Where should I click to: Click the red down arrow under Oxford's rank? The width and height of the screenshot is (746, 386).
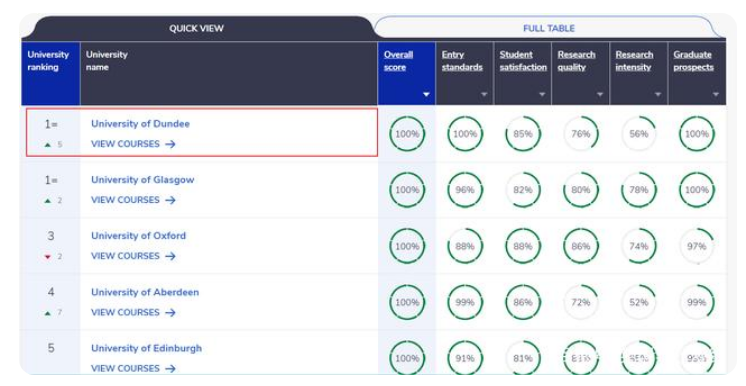[x=48, y=257]
